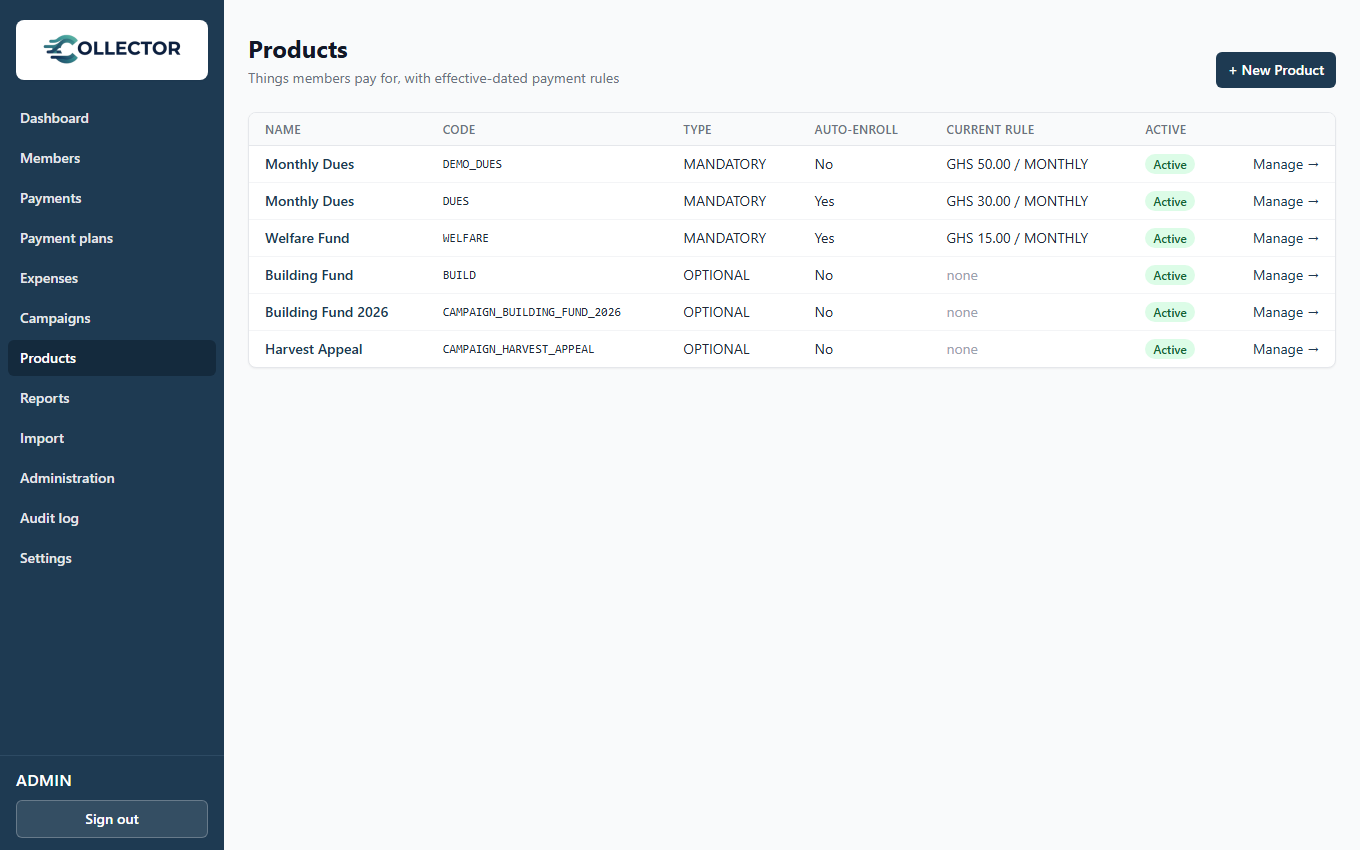Viewport: 1360px width, 850px height.
Task: Click GHS 50.00 / MONTHLY rule
Action: (1017, 164)
